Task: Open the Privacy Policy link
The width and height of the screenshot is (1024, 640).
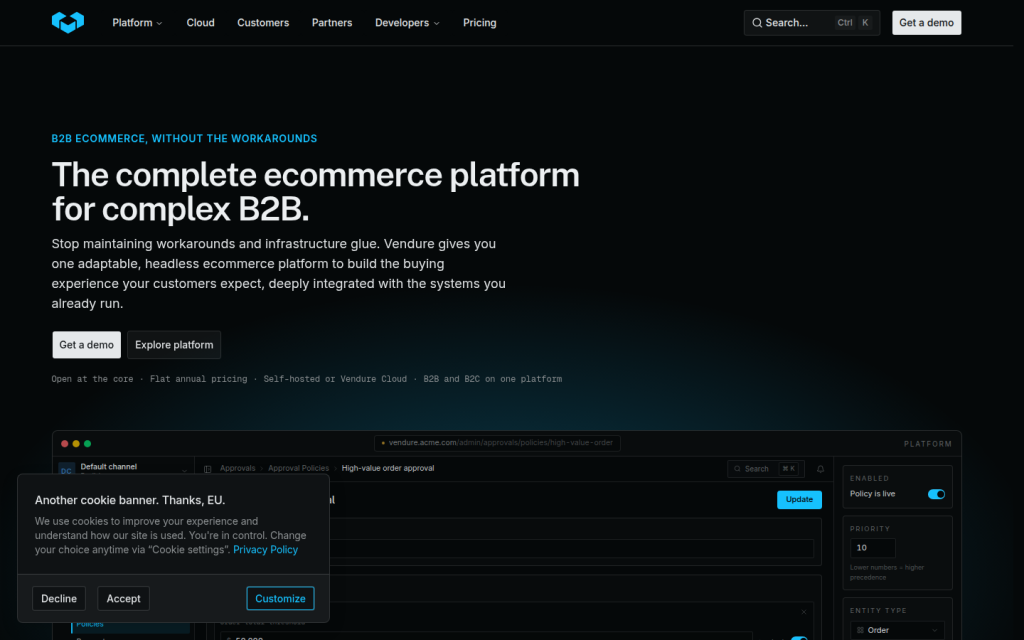Action: tap(265, 550)
